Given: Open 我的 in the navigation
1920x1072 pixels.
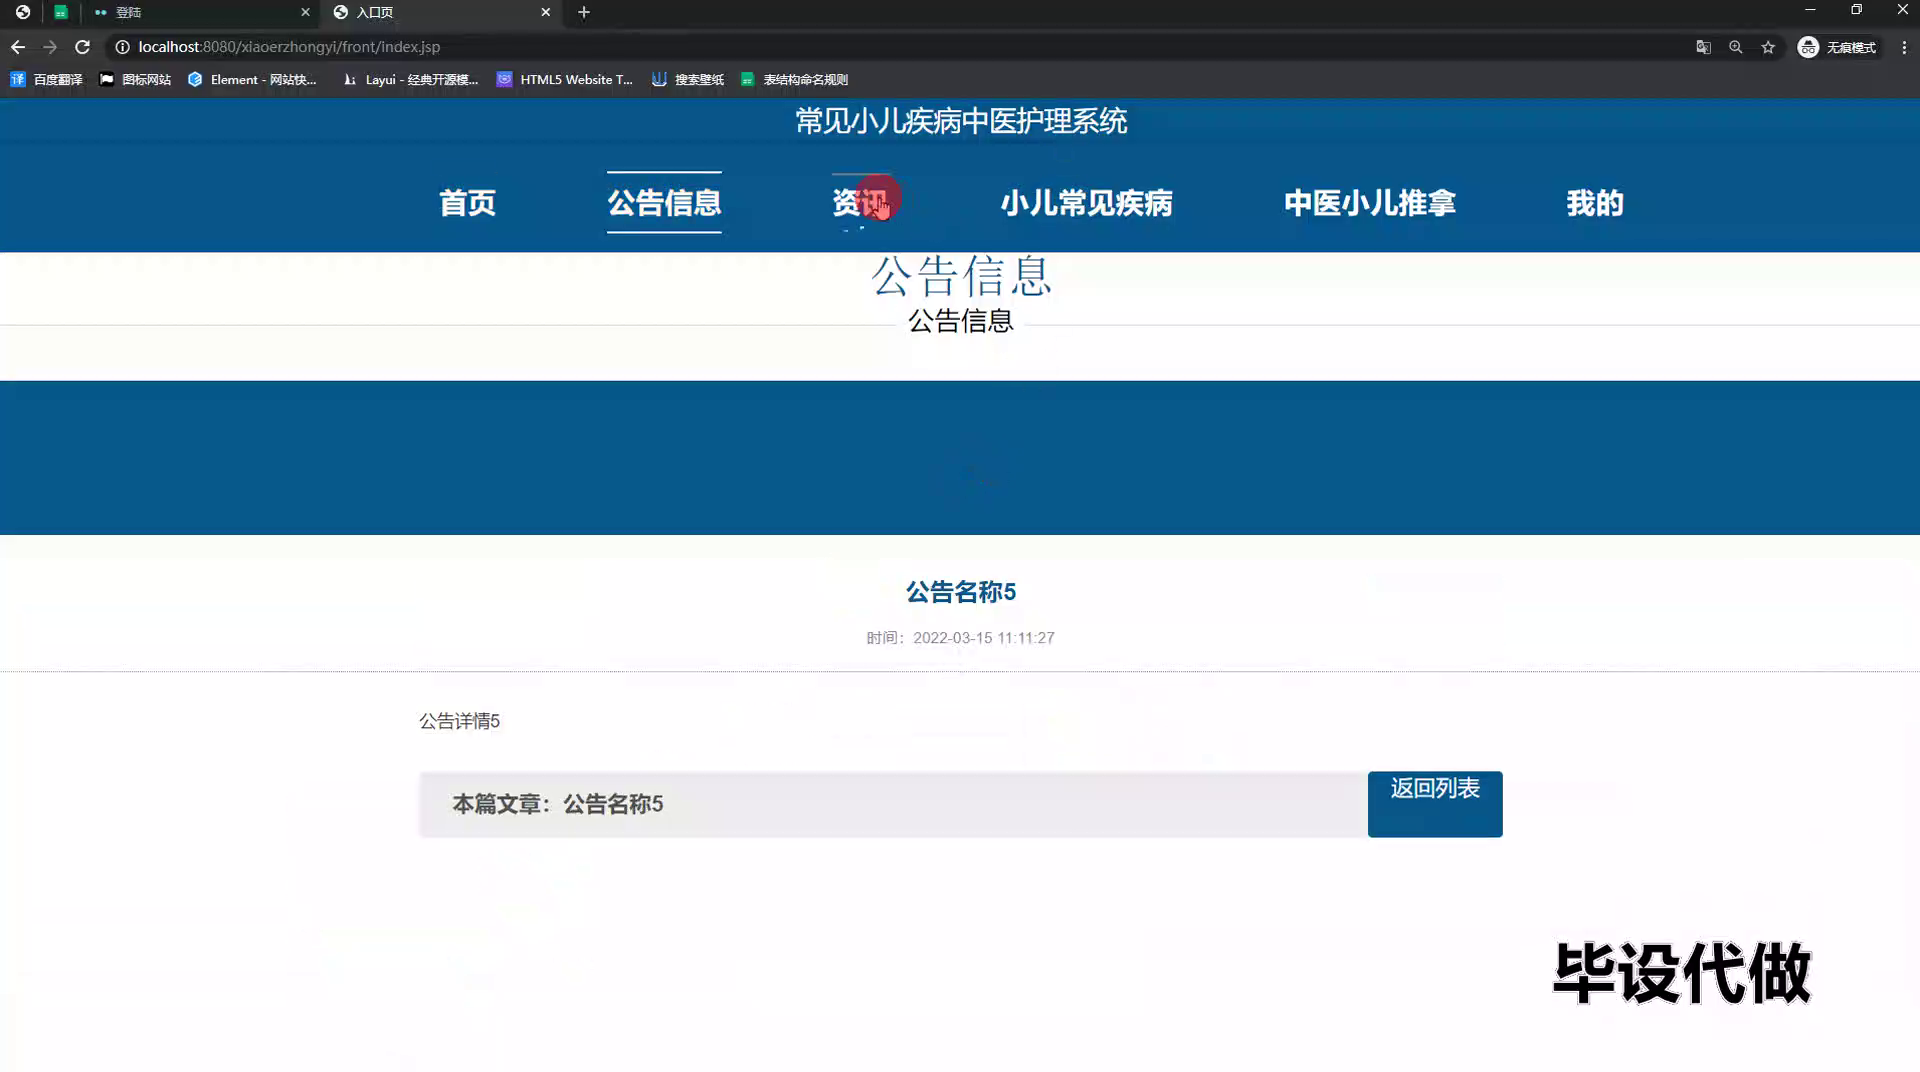Looking at the screenshot, I should click(x=1595, y=203).
